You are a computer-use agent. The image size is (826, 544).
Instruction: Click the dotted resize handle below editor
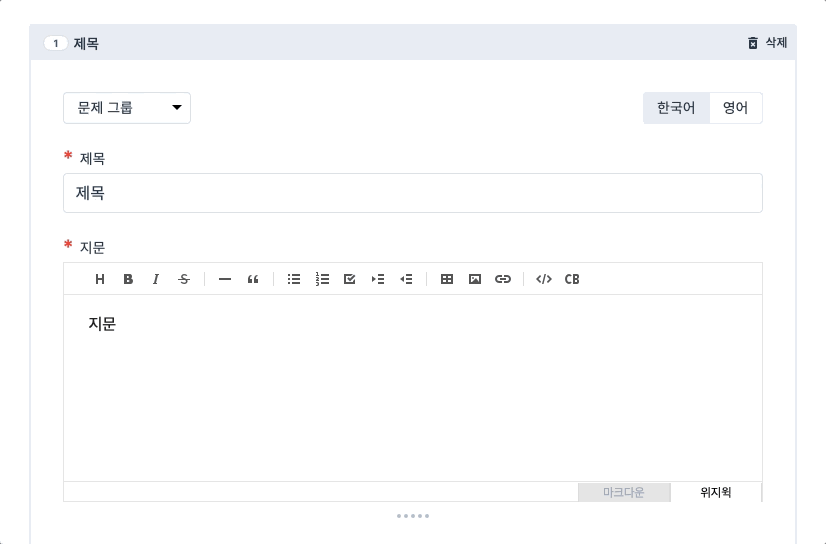point(413,516)
